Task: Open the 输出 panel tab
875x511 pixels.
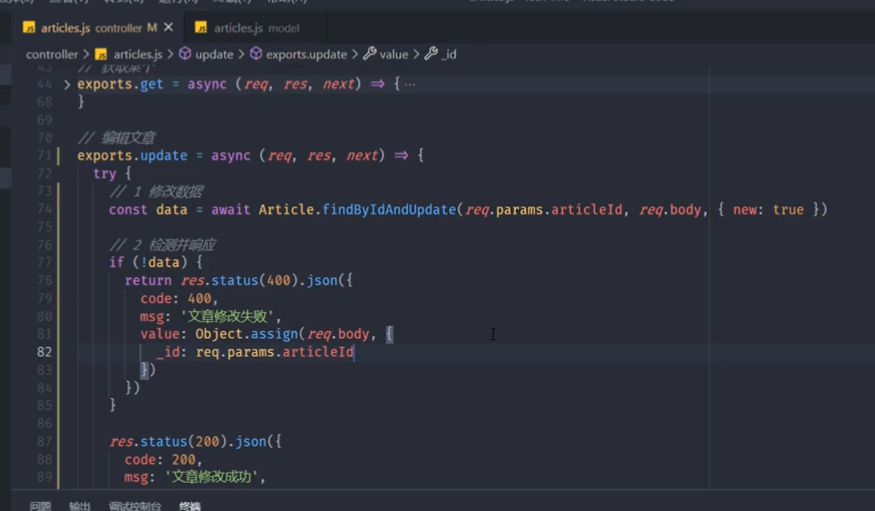Action: tap(80, 506)
